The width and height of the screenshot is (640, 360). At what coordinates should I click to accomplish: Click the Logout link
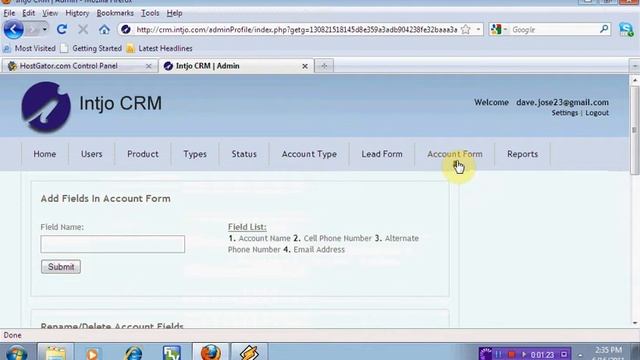597,113
